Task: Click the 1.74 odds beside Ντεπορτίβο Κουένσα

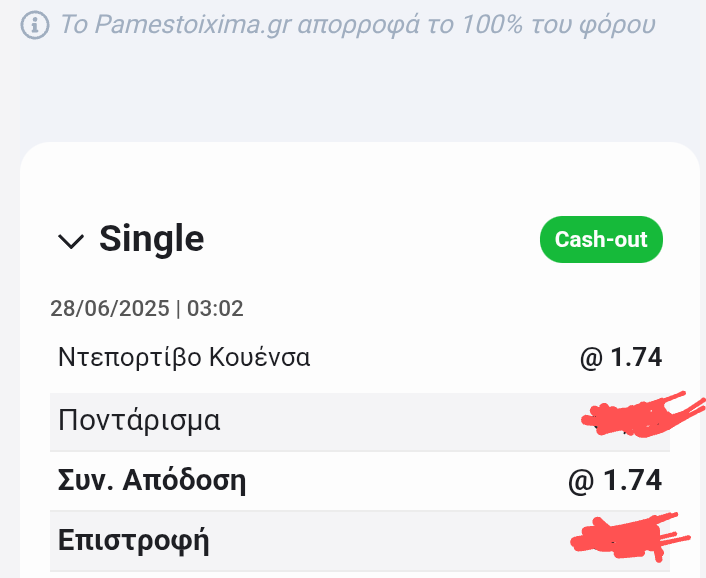Action: pos(637,357)
